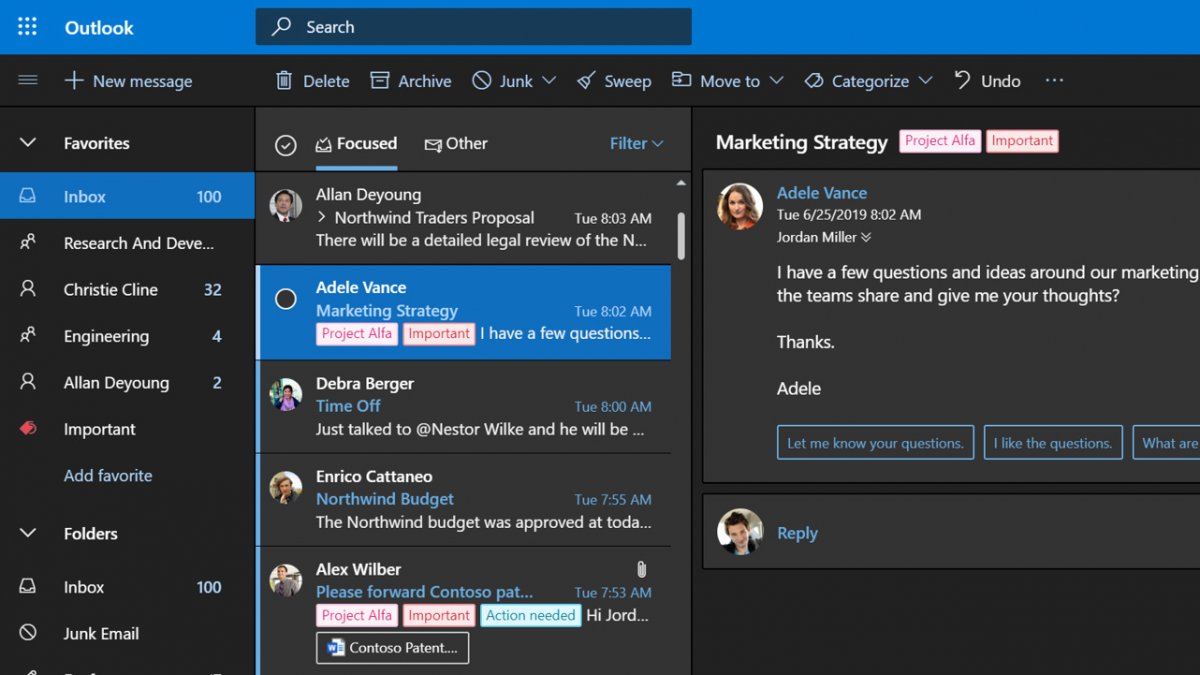Open the Time Off email from Debra Berger
Screen dimensions: 1200x675
[x=463, y=406]
